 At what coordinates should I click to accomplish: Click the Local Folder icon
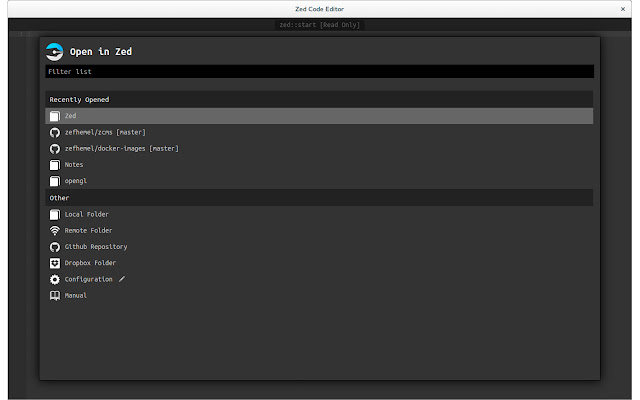click(x=55, y=214)
